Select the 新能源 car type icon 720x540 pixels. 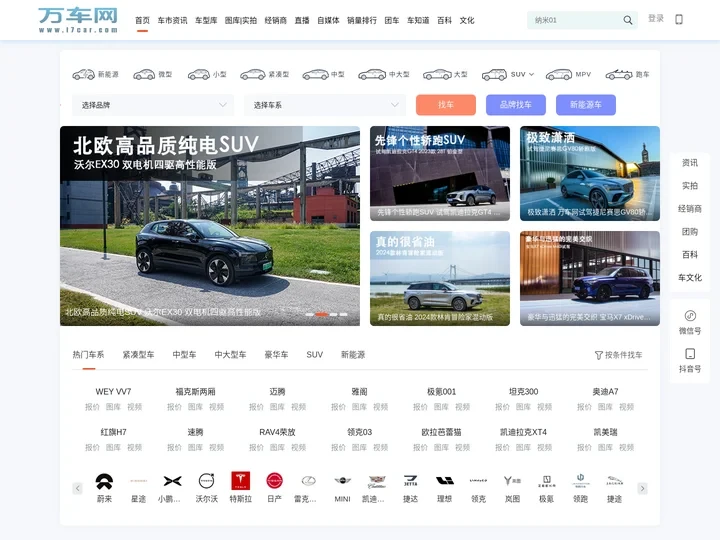click(x=84, y=74)
